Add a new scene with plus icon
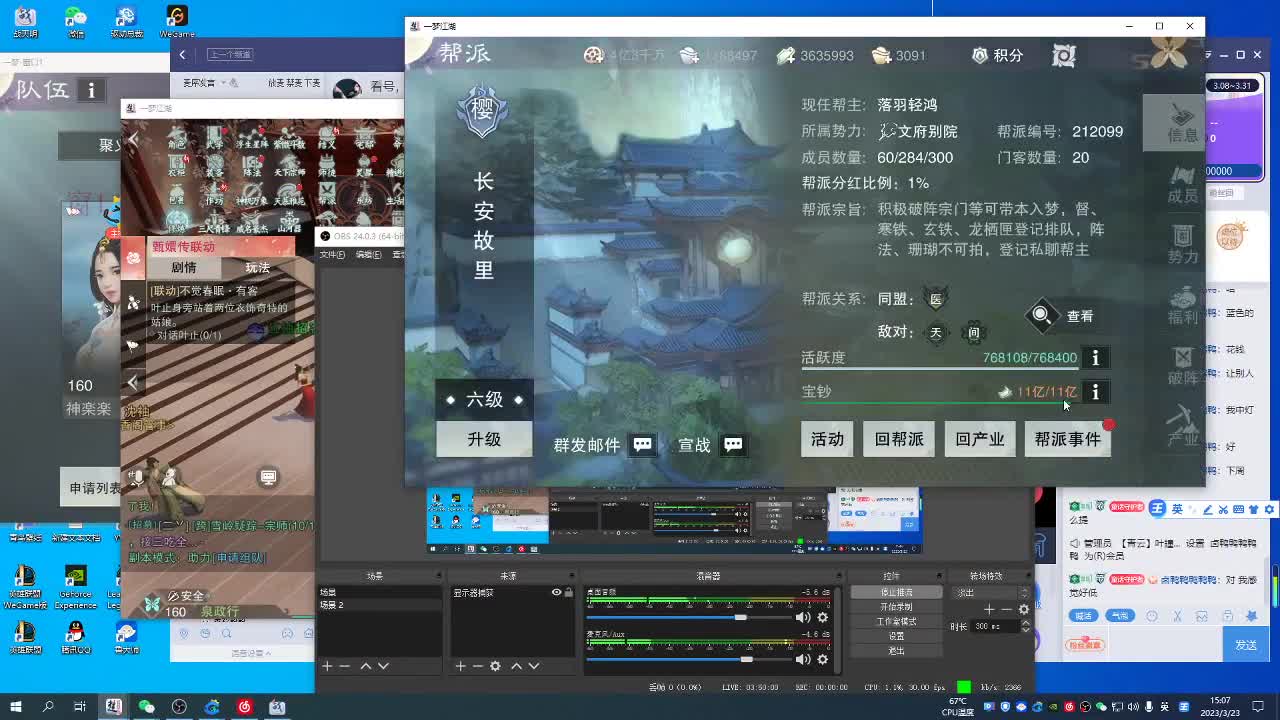This screenshot has width=1280, height=720. pos(327,666)
